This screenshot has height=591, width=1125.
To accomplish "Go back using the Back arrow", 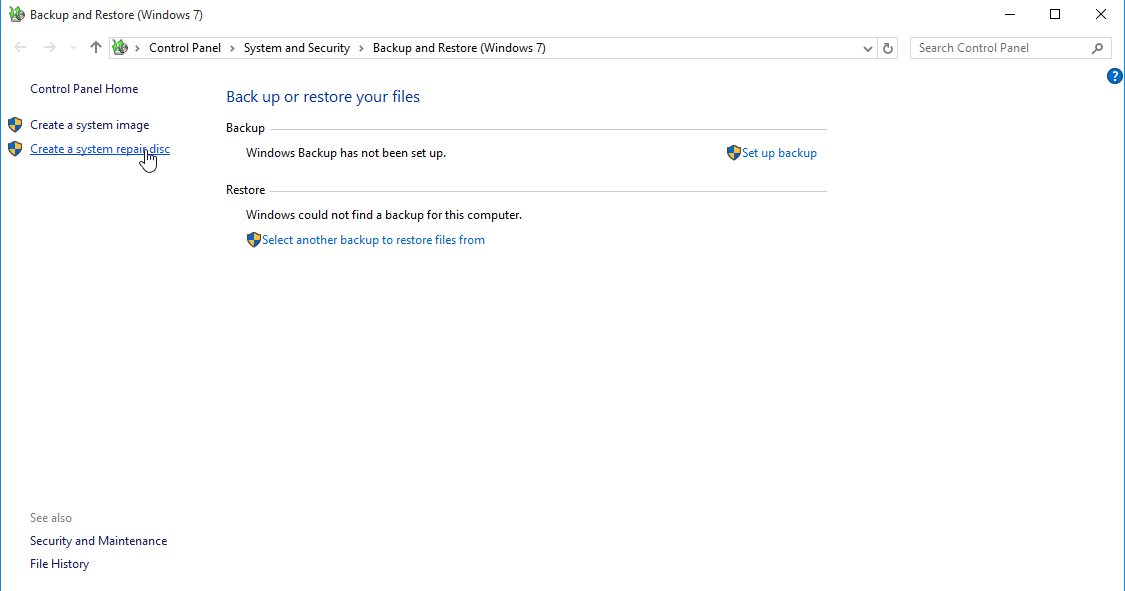I will click(20, 48).
